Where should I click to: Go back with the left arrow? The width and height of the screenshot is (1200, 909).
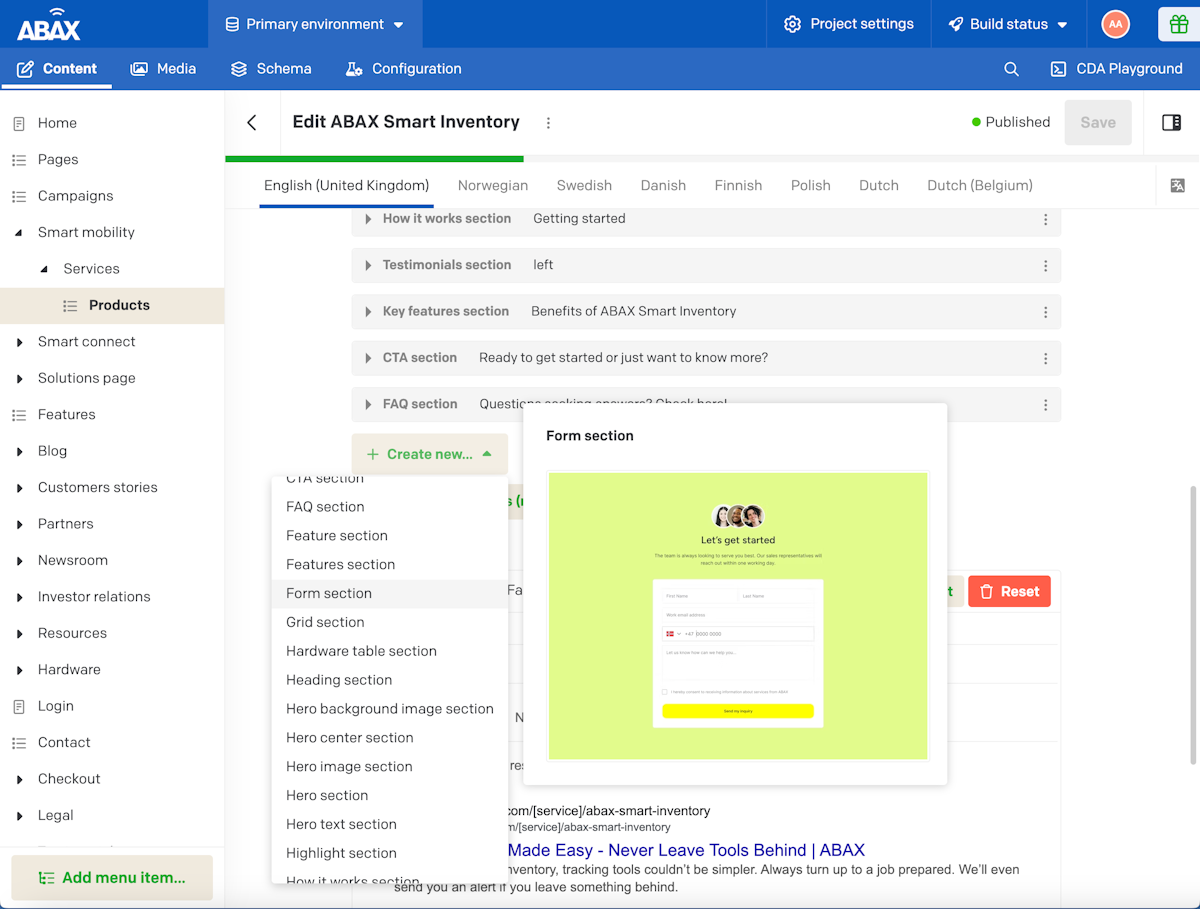tap(252, 122)
